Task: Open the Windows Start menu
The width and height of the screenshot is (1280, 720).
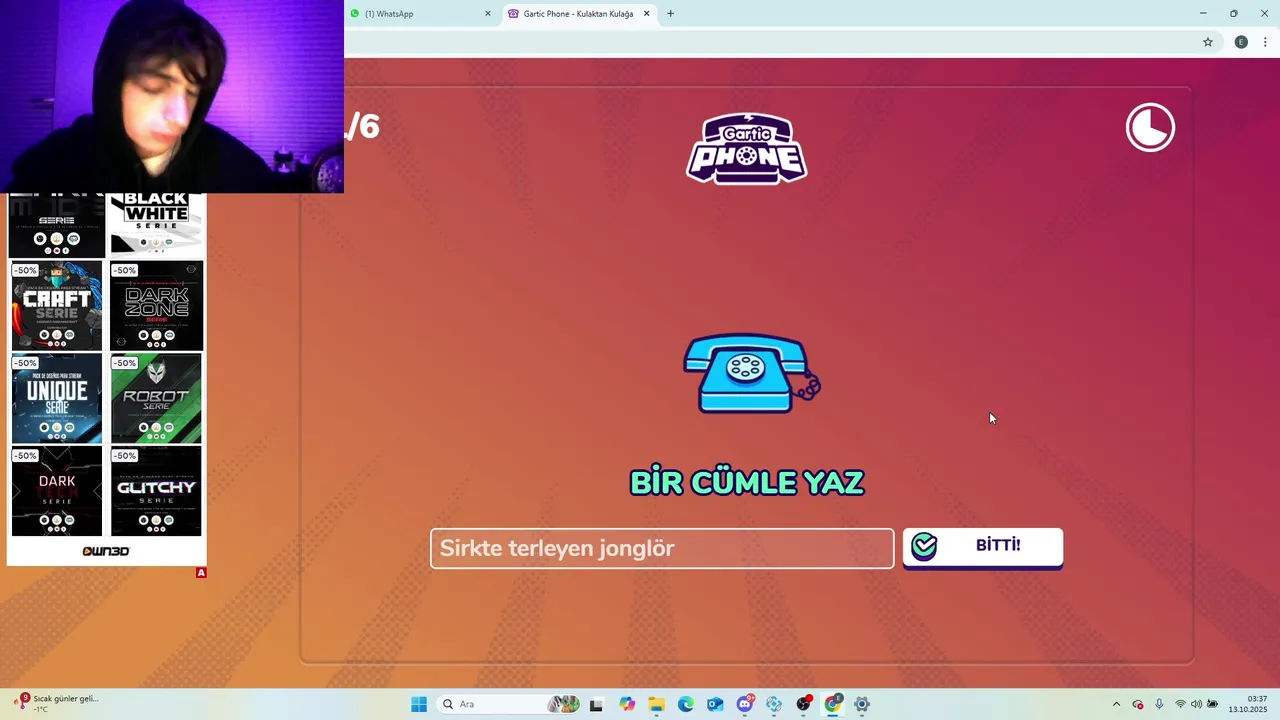Action: click(x=419, y=704)
